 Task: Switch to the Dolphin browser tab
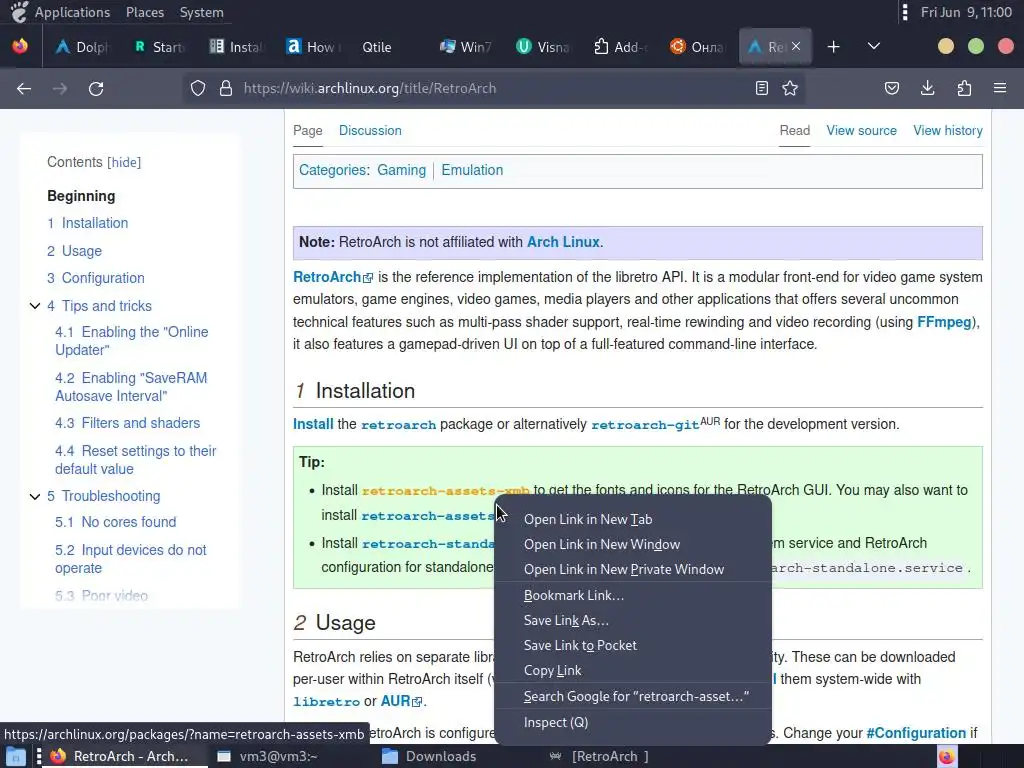[x=83, y=46]
